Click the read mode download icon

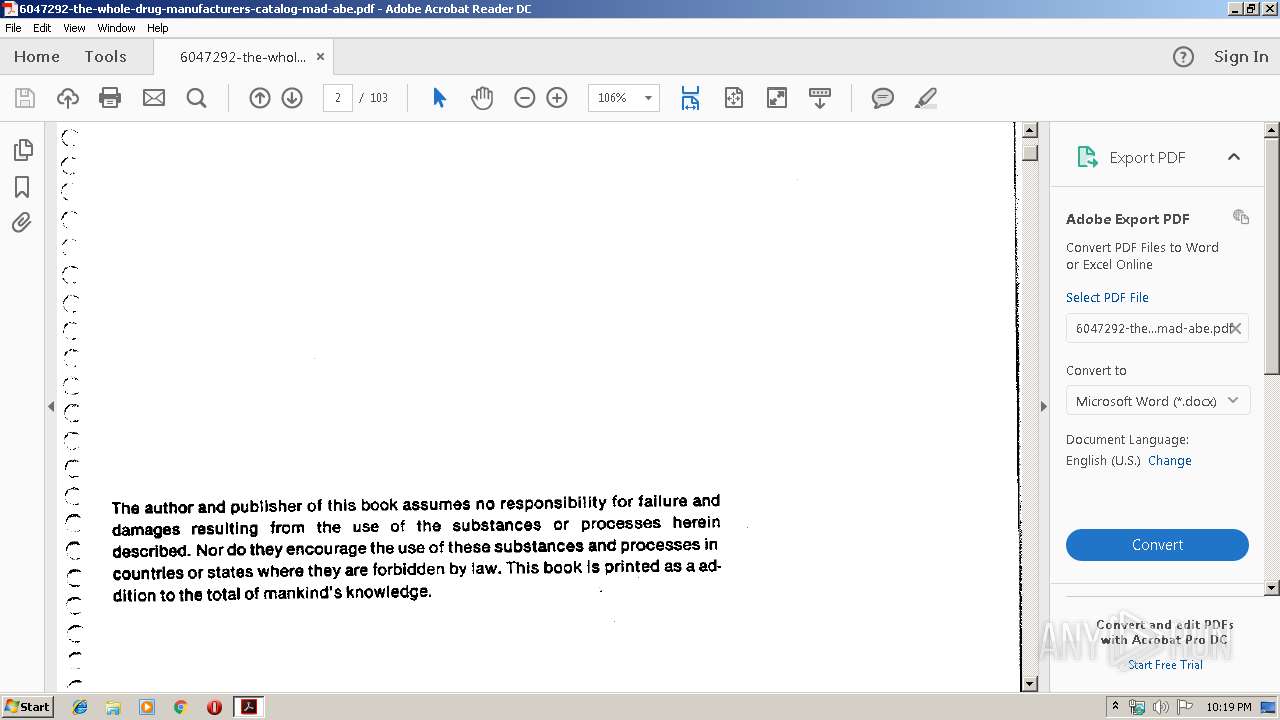pos(820,98)
